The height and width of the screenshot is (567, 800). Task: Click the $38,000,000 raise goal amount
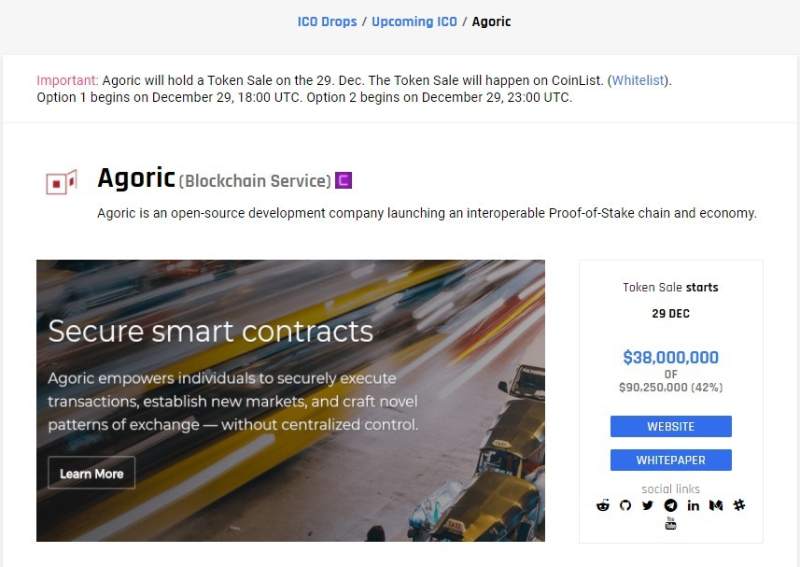click(x=671, y=357)
